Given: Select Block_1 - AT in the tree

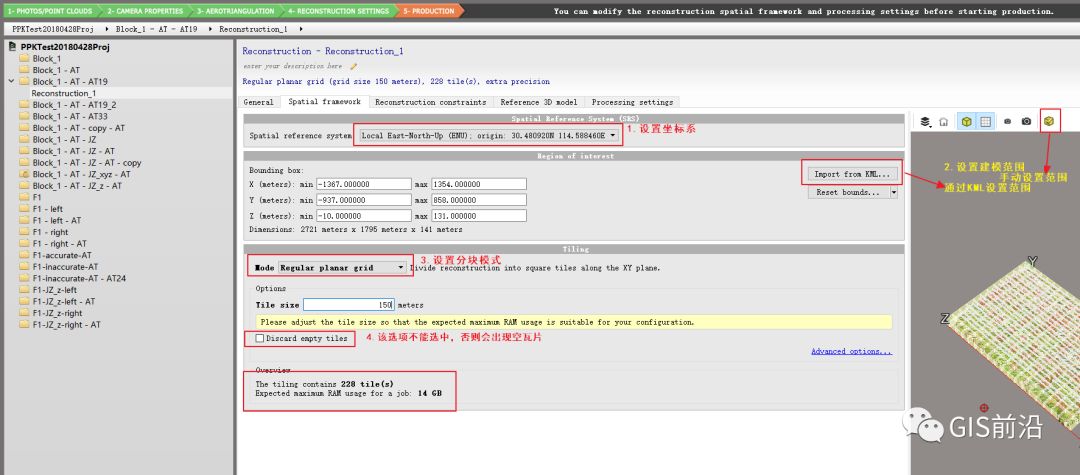Looking at the screenshot, I should 56,70.
